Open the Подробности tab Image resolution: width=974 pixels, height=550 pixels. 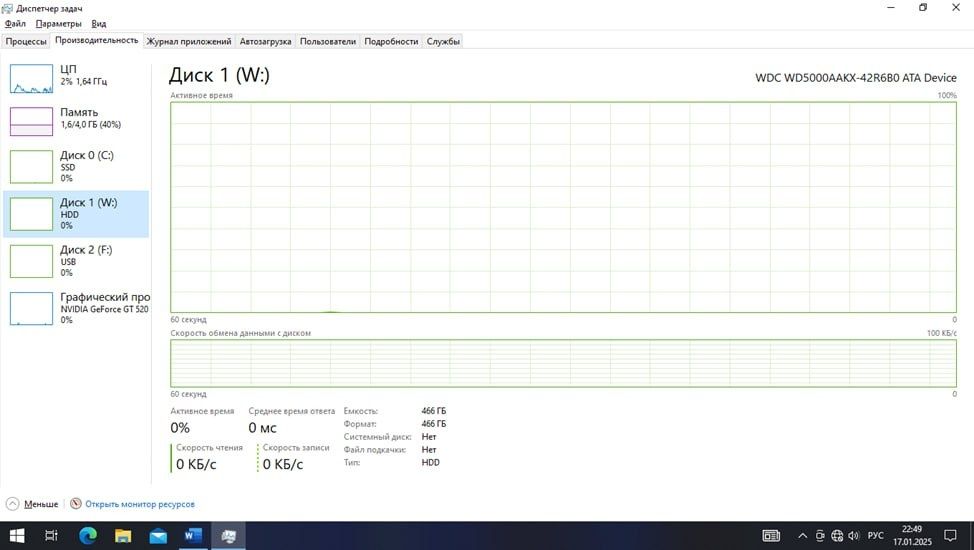(391, 42)
